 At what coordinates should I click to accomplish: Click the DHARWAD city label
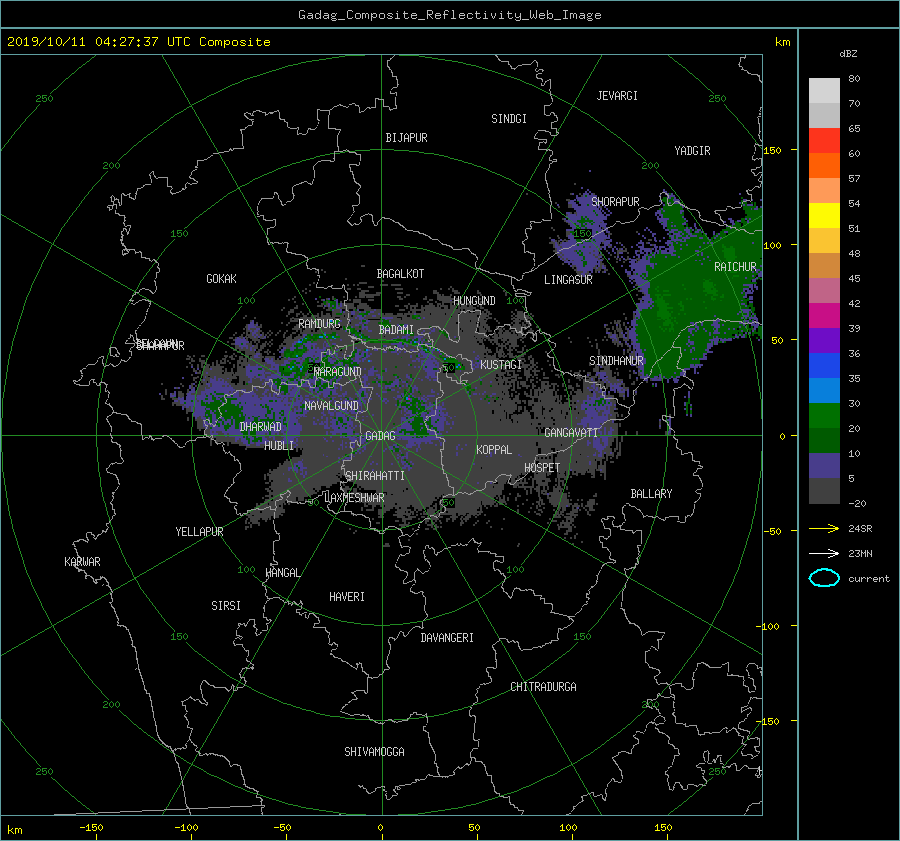point(261,427)
